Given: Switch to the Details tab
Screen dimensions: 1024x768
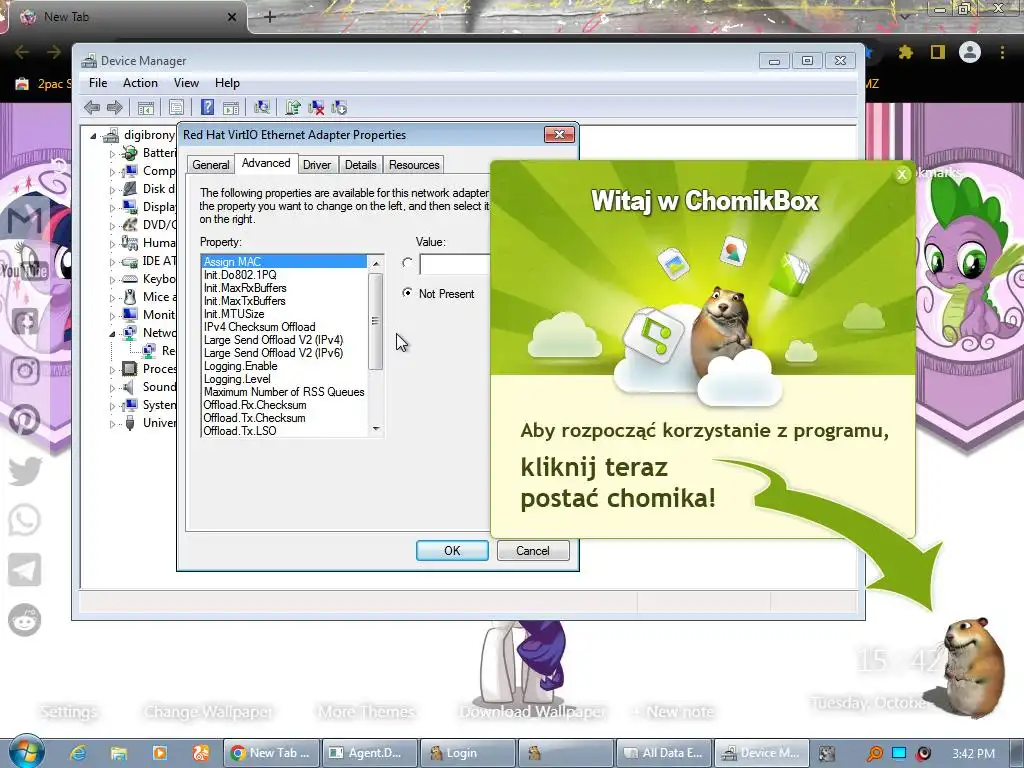Looking at the screenshot, I should click(360, 165).
